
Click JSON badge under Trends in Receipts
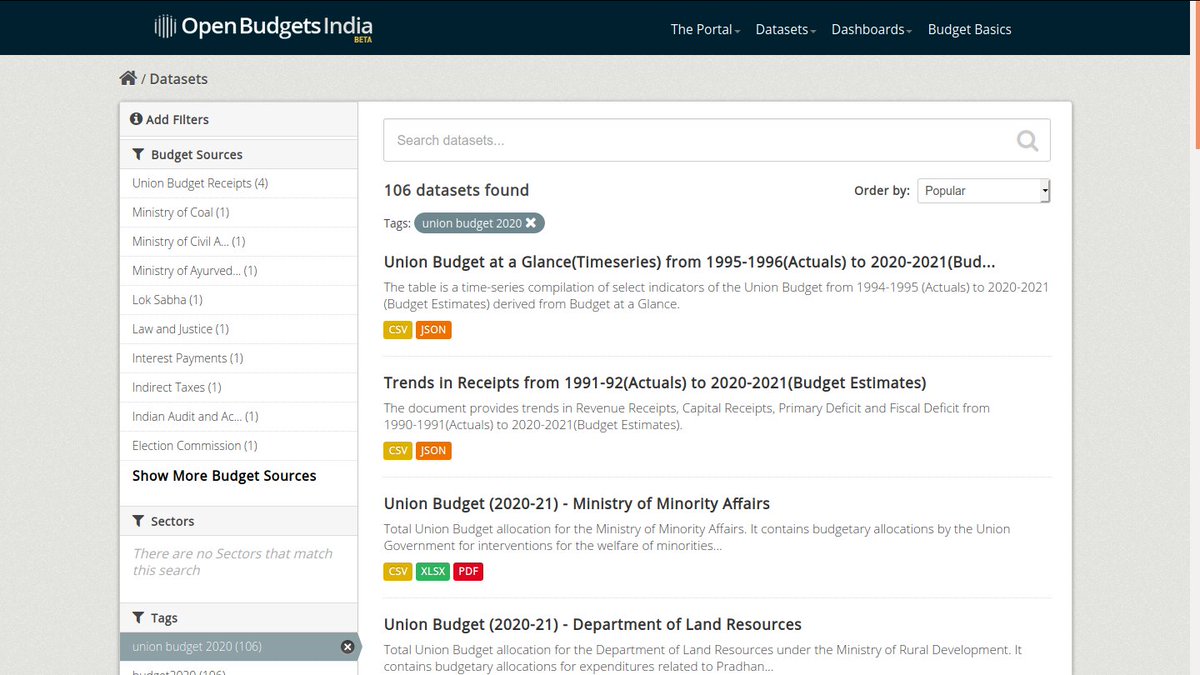pos(434,451)
